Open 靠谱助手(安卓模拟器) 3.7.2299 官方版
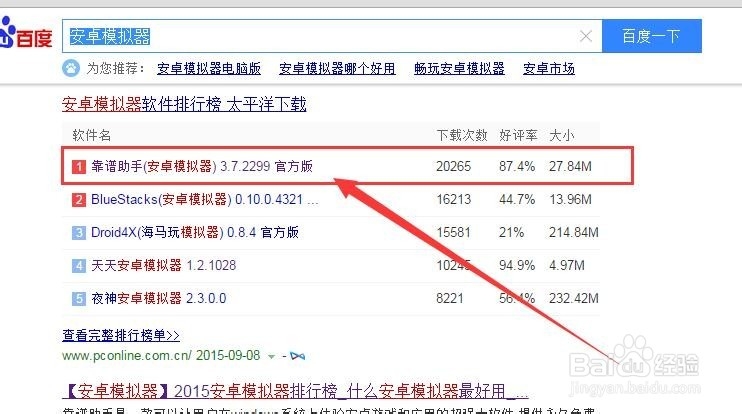This screenshot has width=742, height=414. (x=202, y=166)
